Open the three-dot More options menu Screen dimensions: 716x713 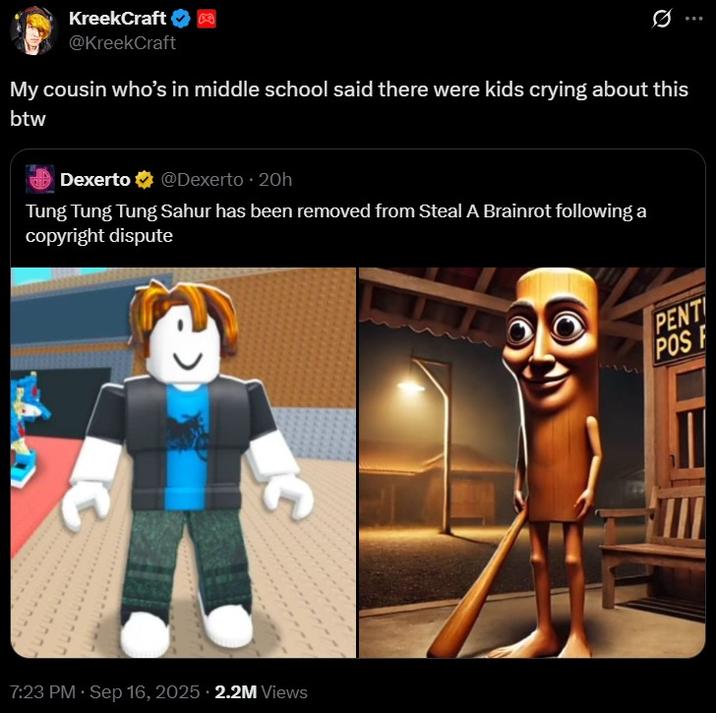coord(693,19)
